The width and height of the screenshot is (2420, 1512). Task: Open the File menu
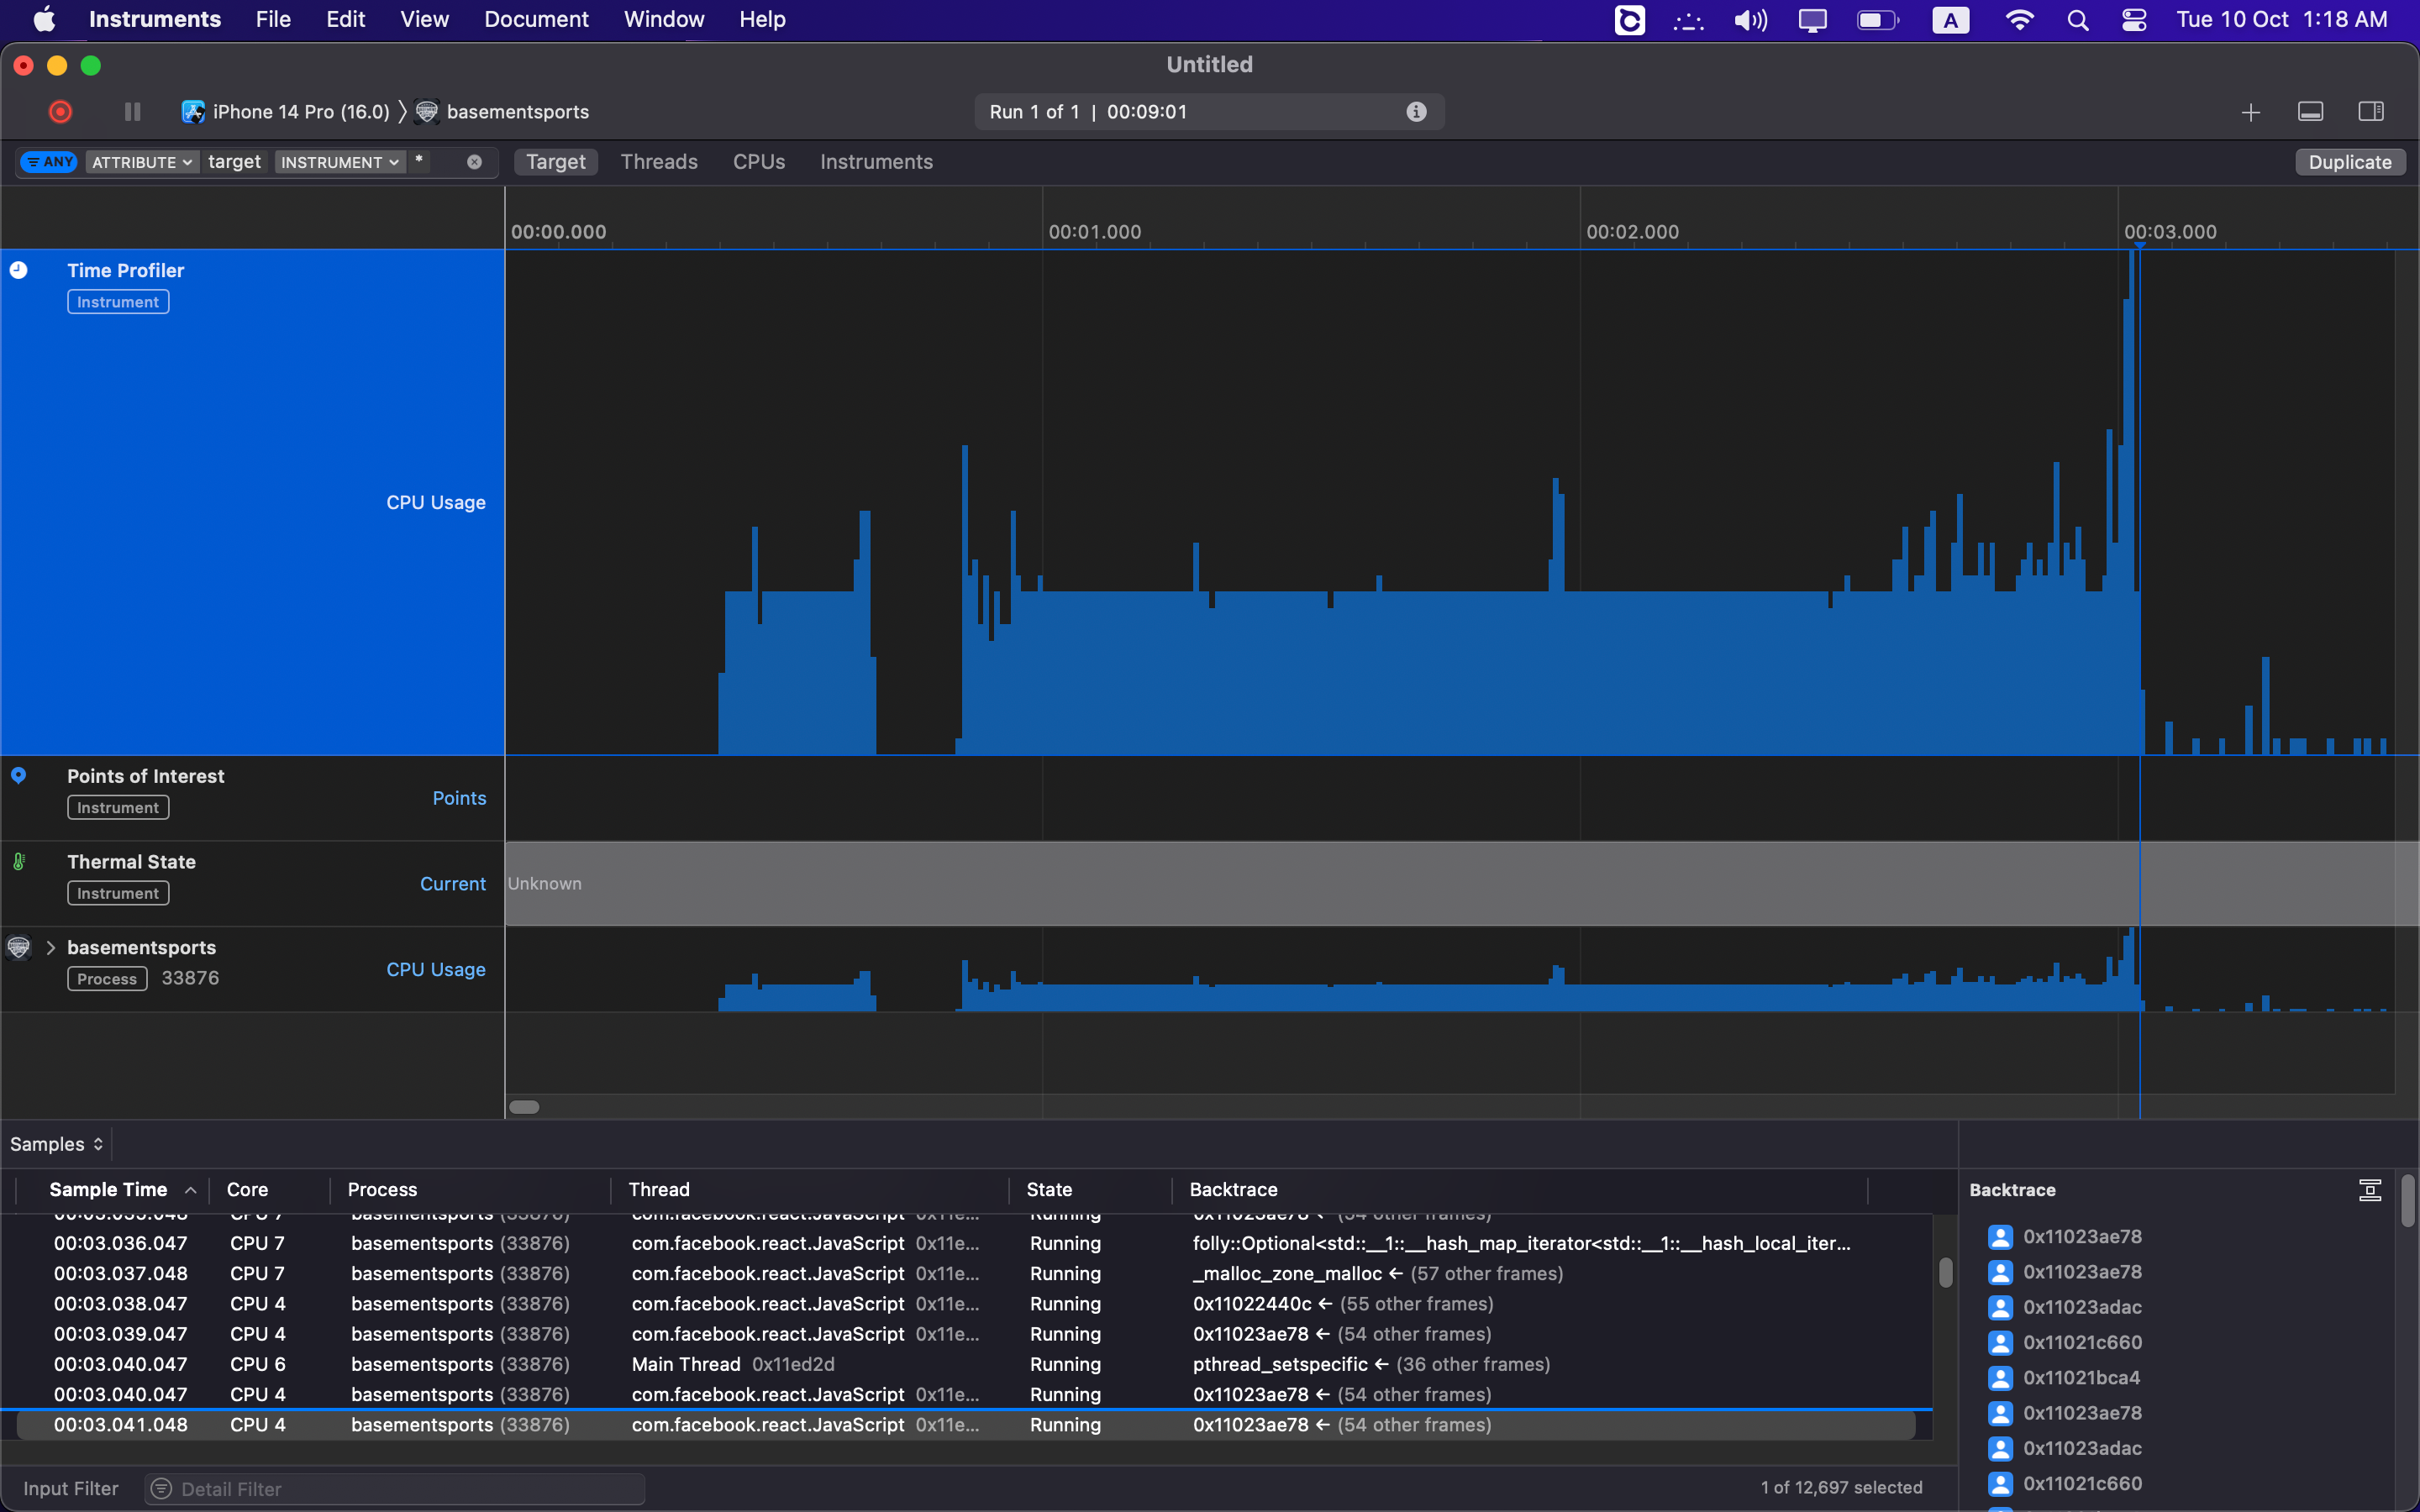pyautogui.click(x=273, y=19)
